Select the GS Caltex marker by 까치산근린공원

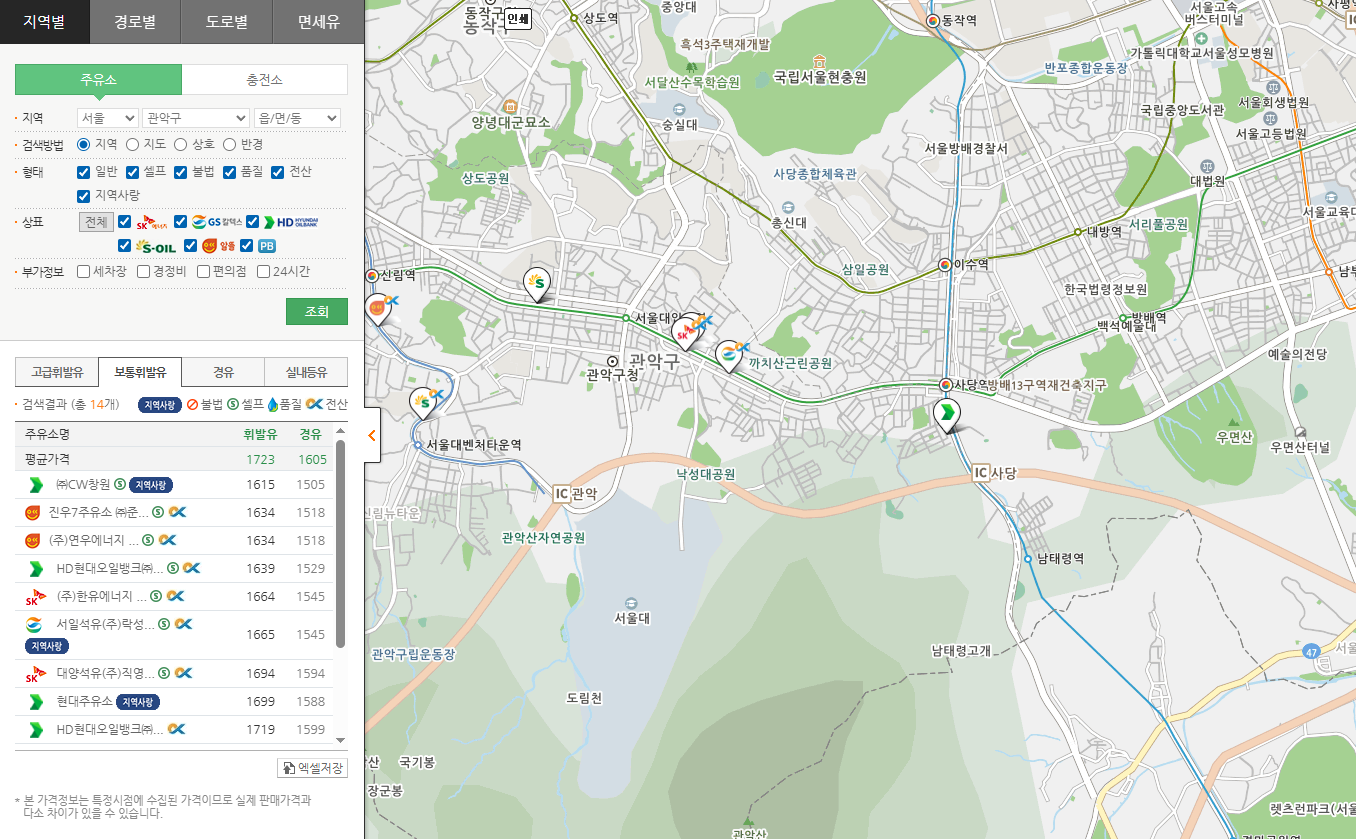tap(731, 355)
